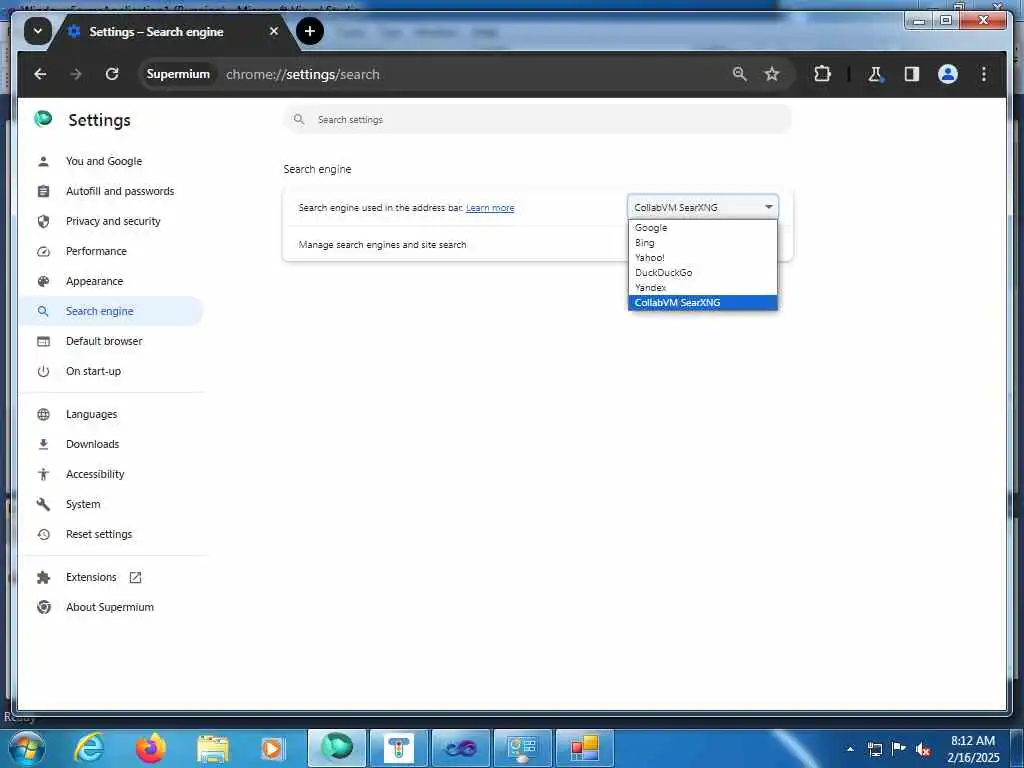The height and width of the screenshot is (768, 1024).
Task: Click the shield icon by Privacy and security
Action: pyautogui.click(x=43, y=221)
